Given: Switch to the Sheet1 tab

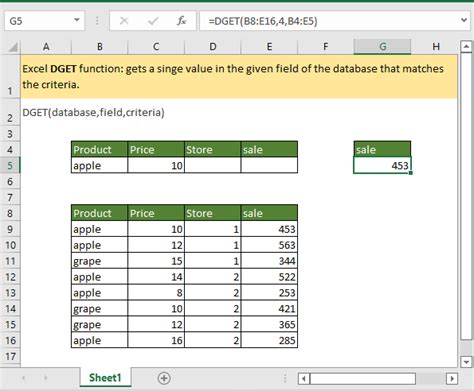Looking at the screenshot, I should click(x=105, y=378).
